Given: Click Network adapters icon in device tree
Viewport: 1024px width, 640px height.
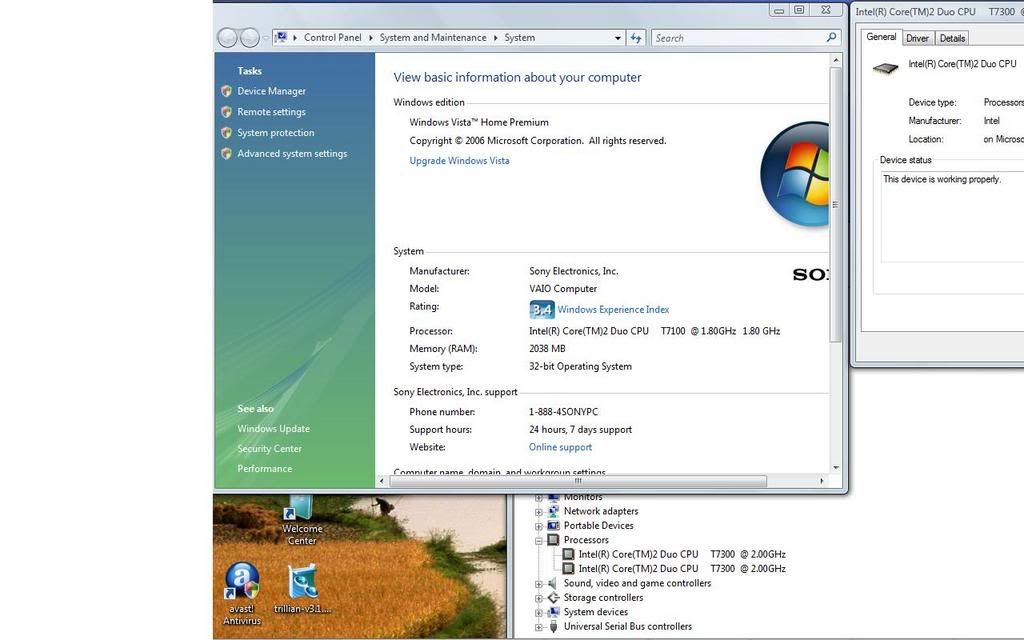Looking at the screenshot, I should [553, 511].
